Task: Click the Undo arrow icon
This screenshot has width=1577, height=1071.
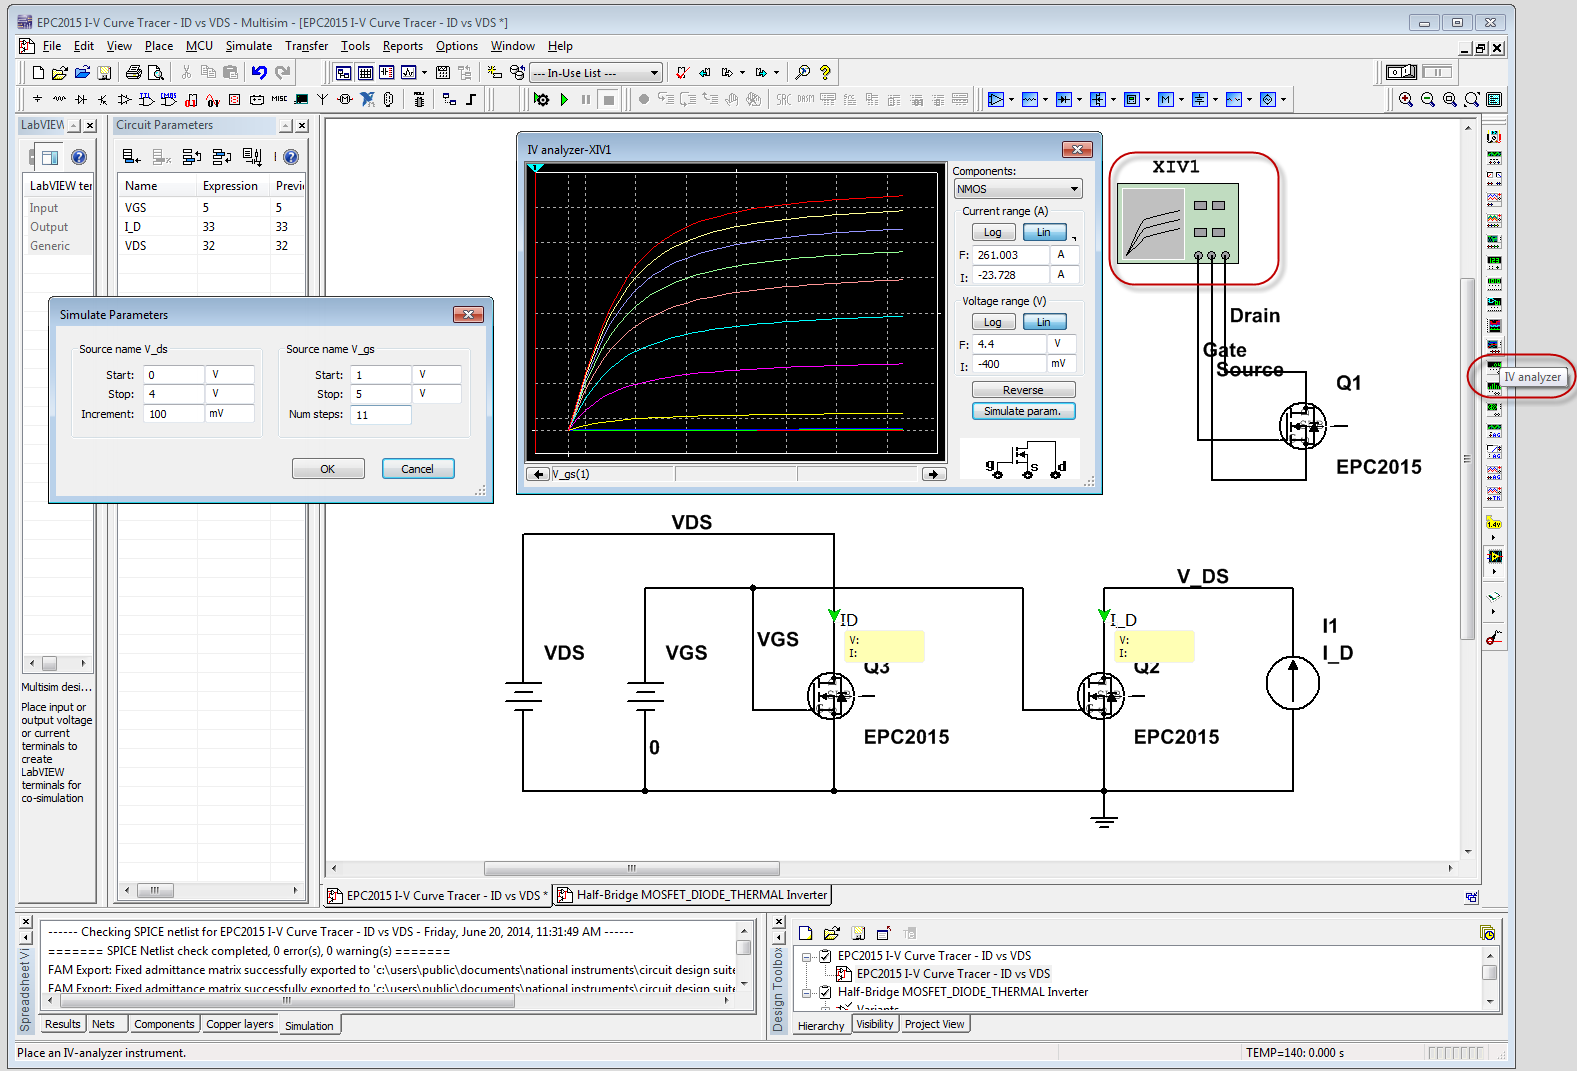Action: (259, 73)
